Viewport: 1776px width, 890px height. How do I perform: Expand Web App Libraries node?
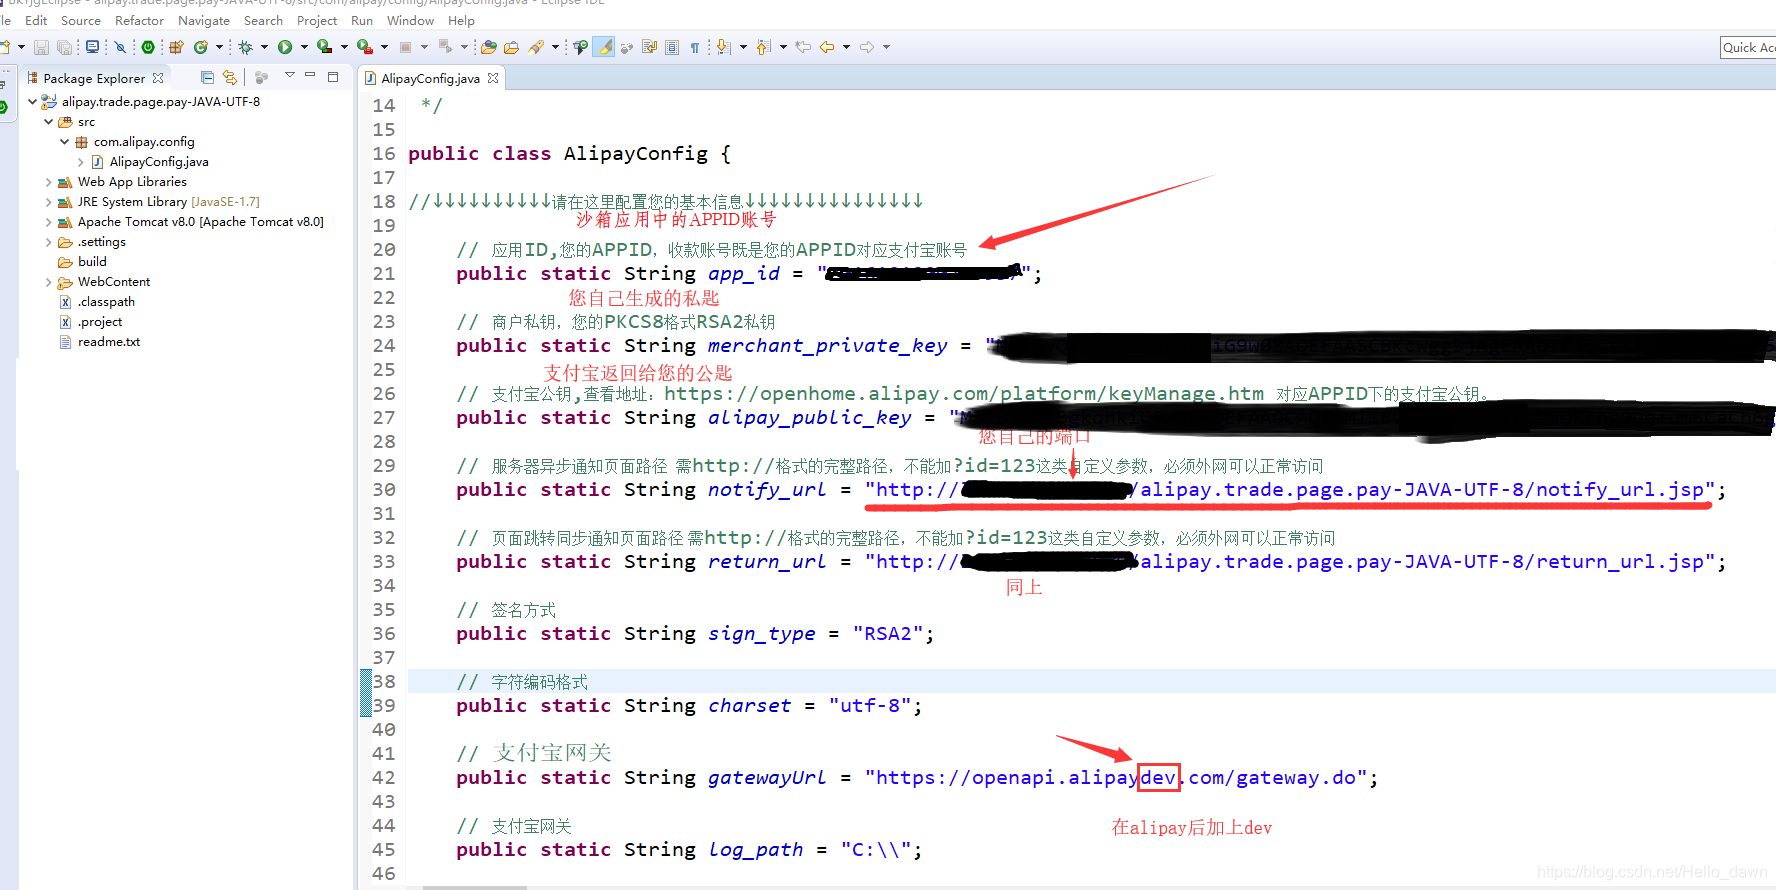pos(48,182)
